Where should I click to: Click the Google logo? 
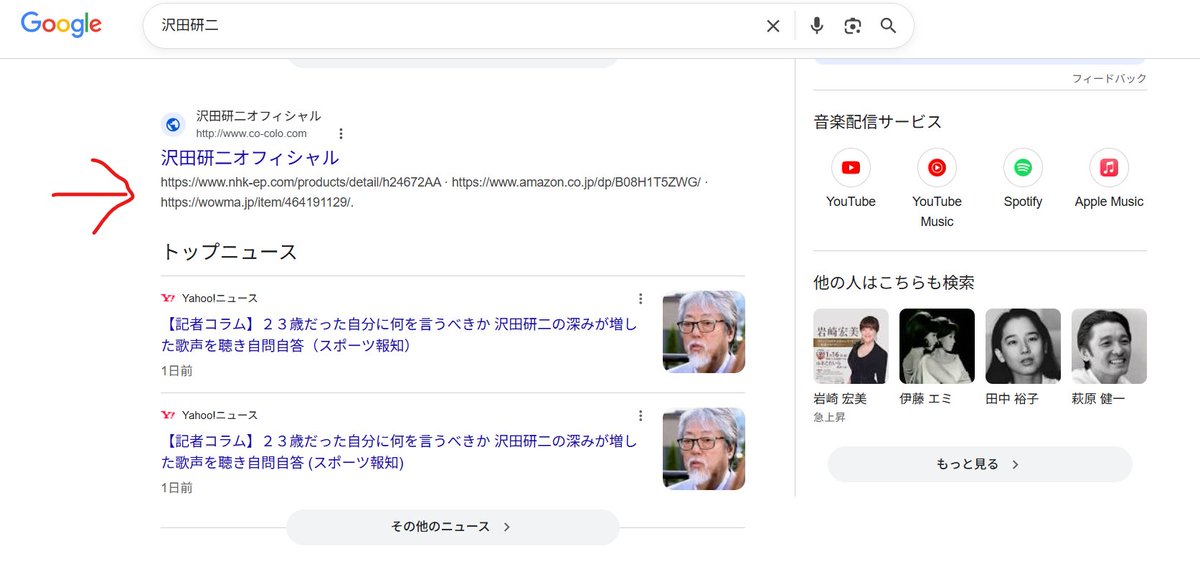tap(61, 25)
